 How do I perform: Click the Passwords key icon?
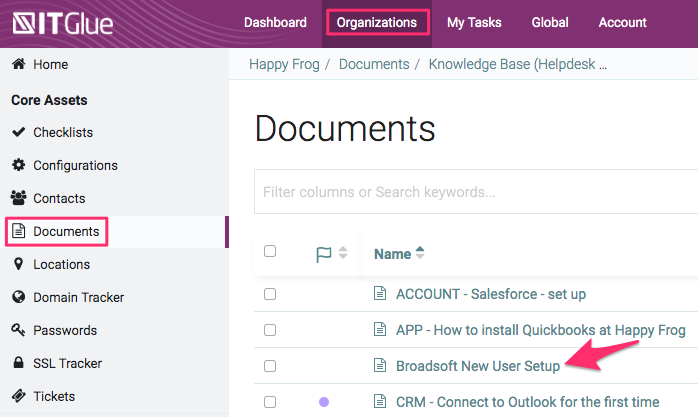(x=18, y=330)
